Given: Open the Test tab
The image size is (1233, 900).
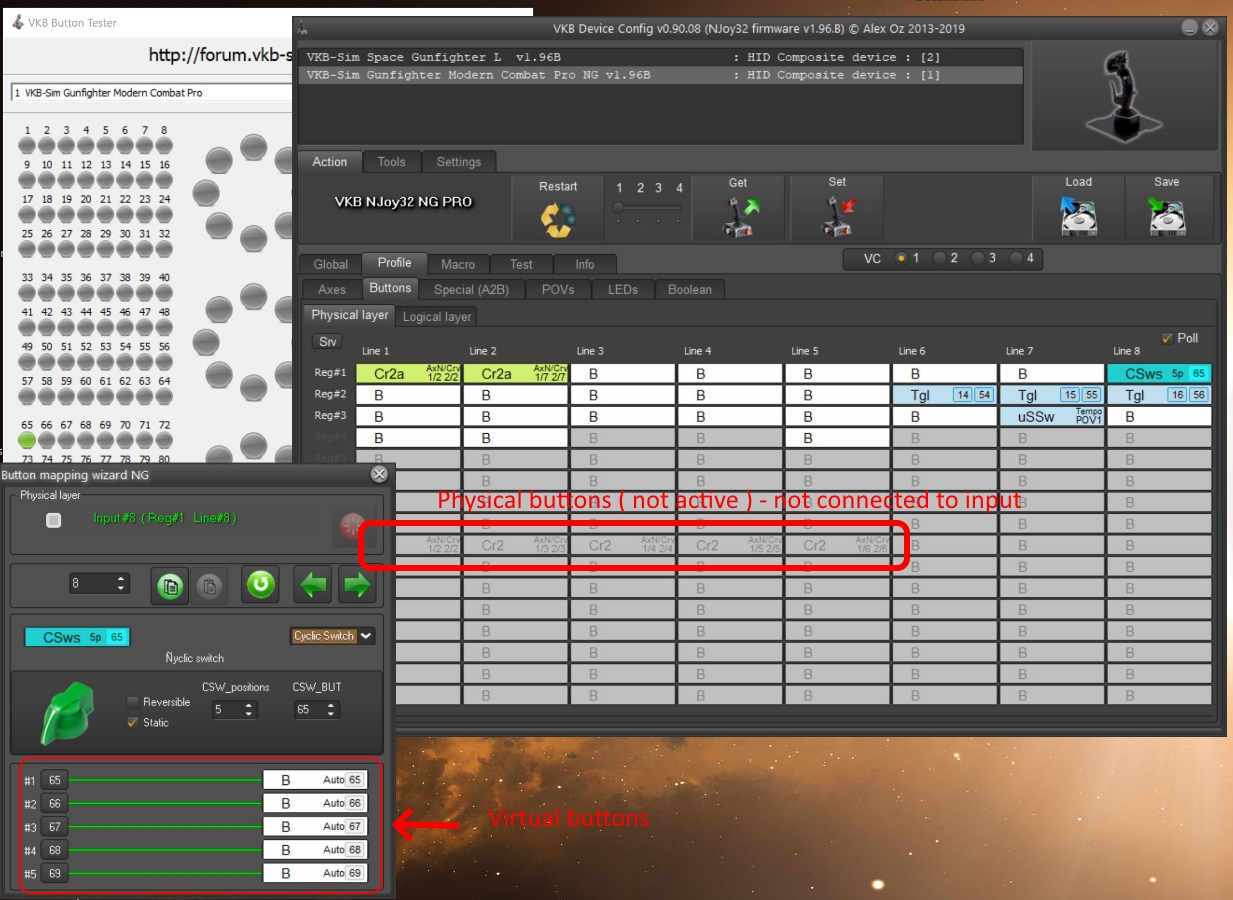Looking at the screenshot, I should click(522, 265).
